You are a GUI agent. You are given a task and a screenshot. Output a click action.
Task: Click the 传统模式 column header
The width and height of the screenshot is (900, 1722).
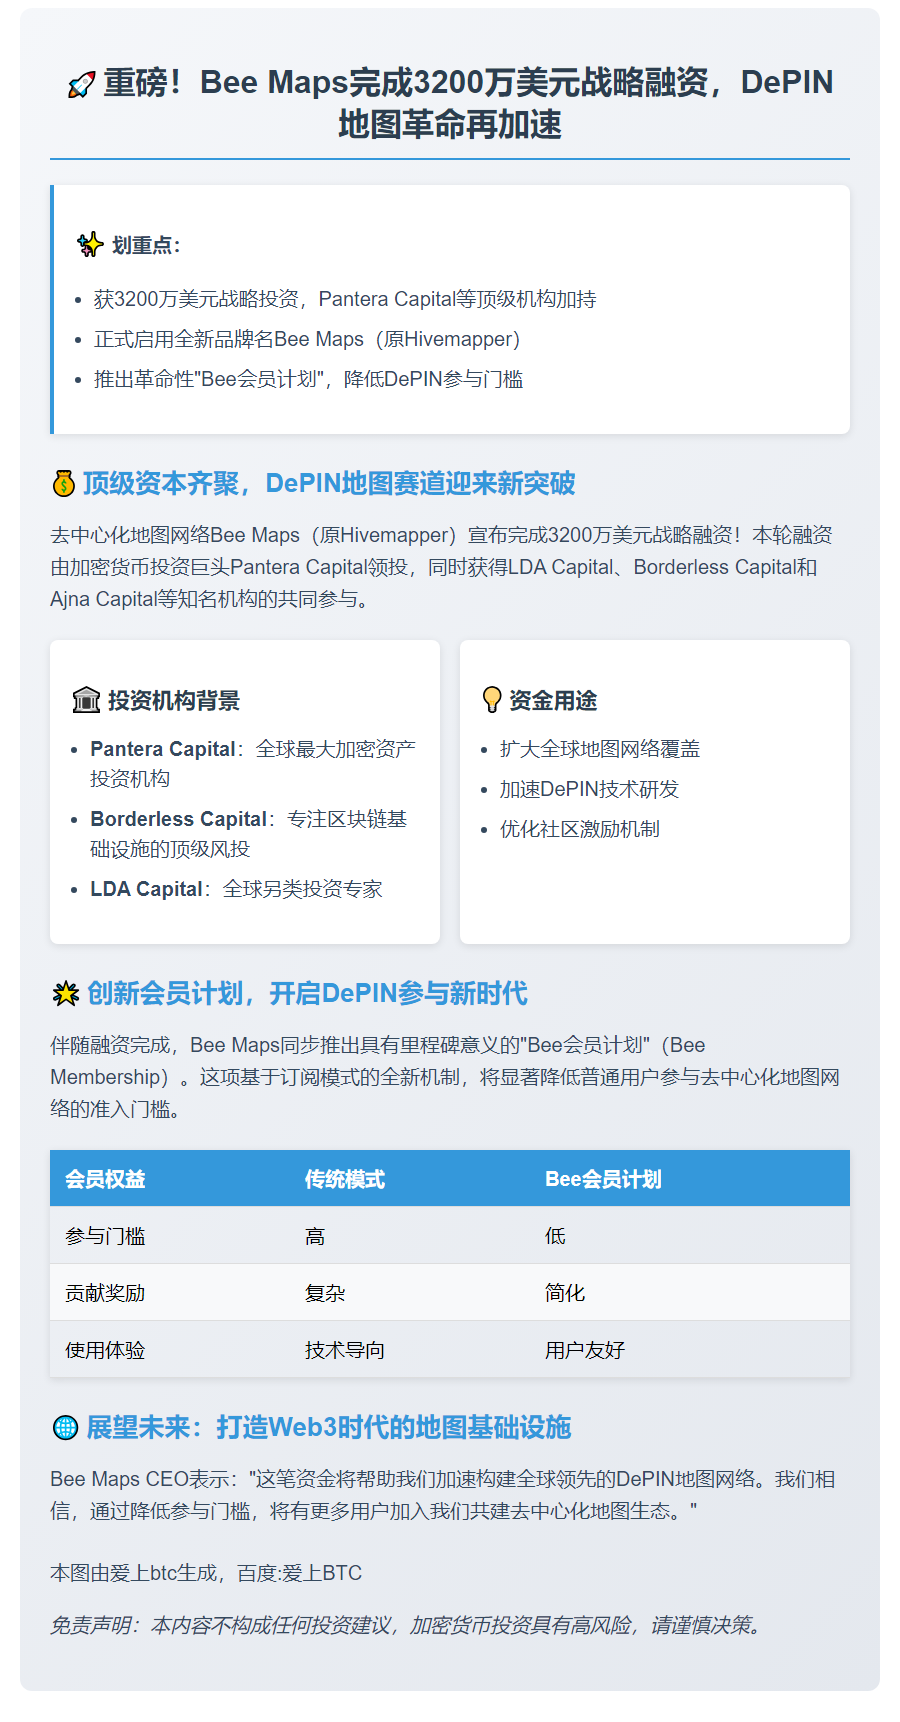(410, 1178)
